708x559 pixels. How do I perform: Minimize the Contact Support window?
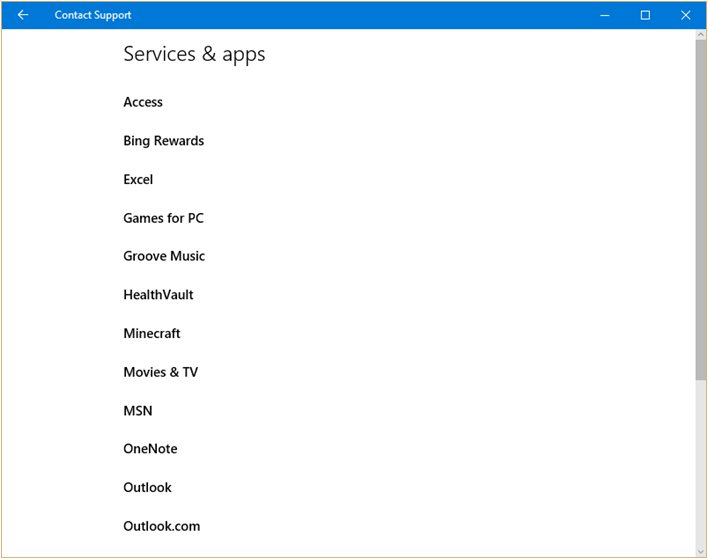click(605, 15)
